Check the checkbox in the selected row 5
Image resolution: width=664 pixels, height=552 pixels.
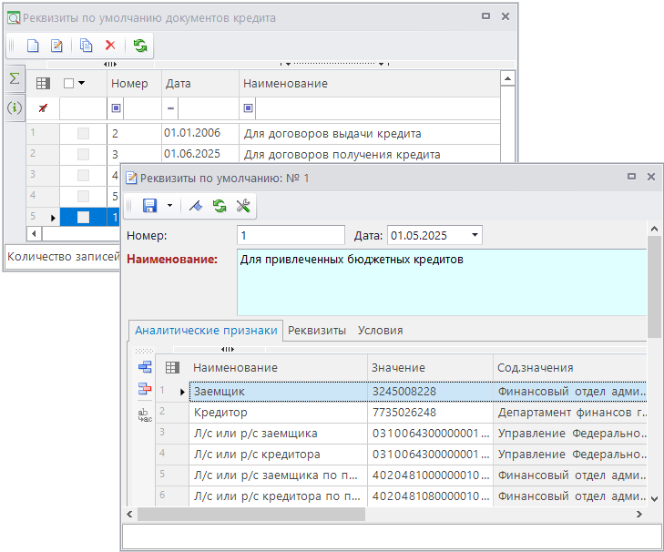click(x=83, y=216)
